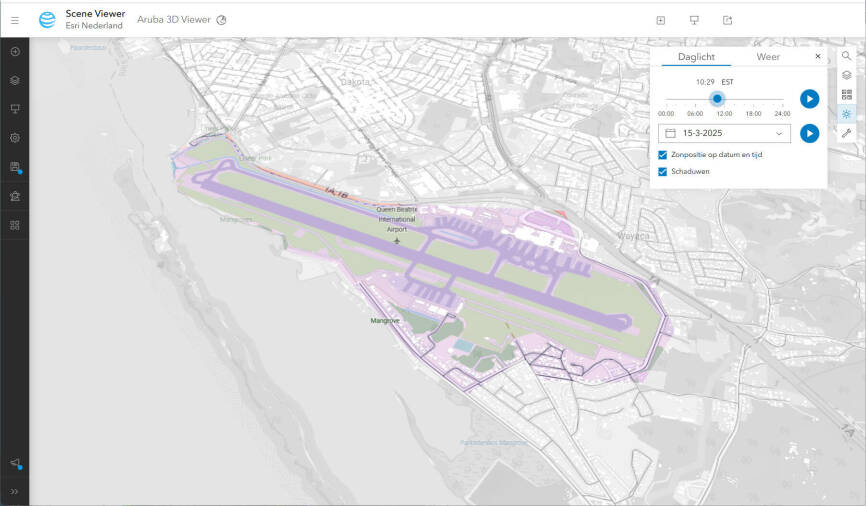Viewport: 866px width, 506px height.
Task: Open the basemap gallery icon on the right
Action: point(846,94)
